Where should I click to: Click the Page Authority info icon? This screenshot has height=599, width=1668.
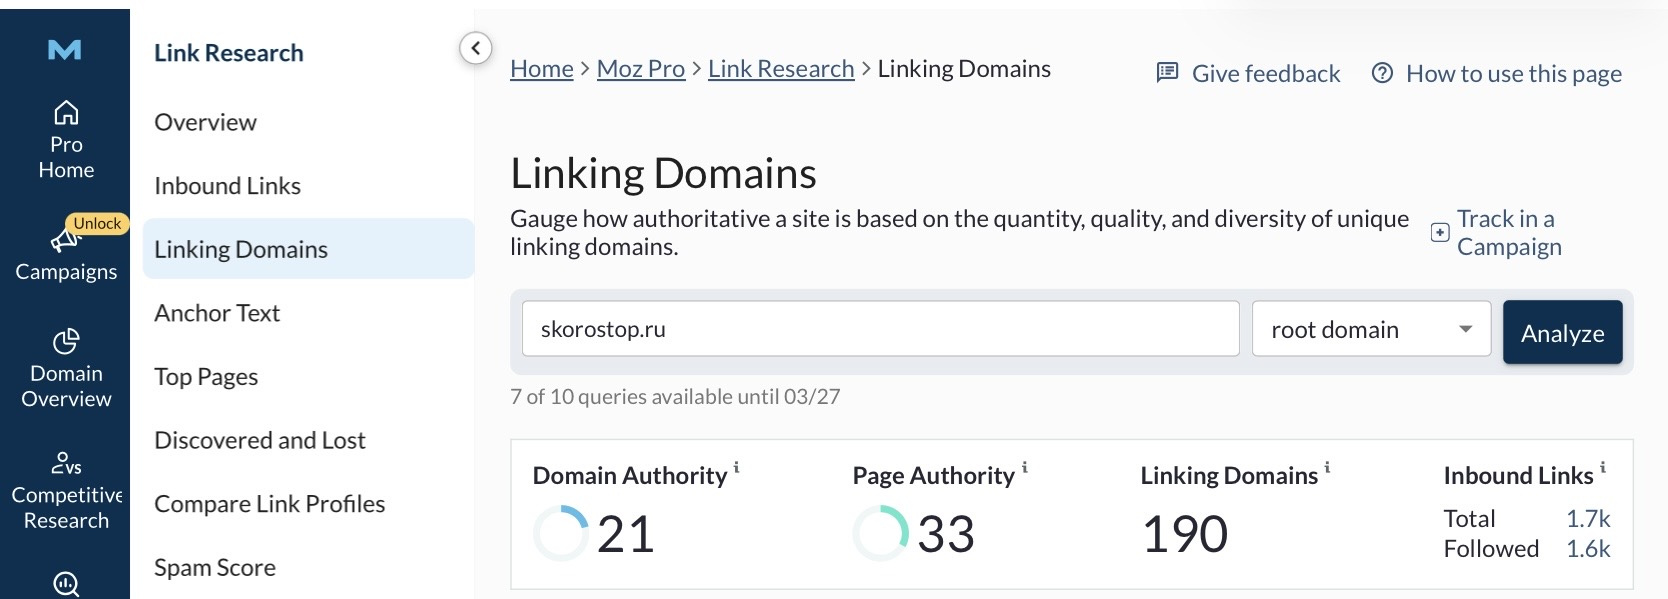point(1025,467)
